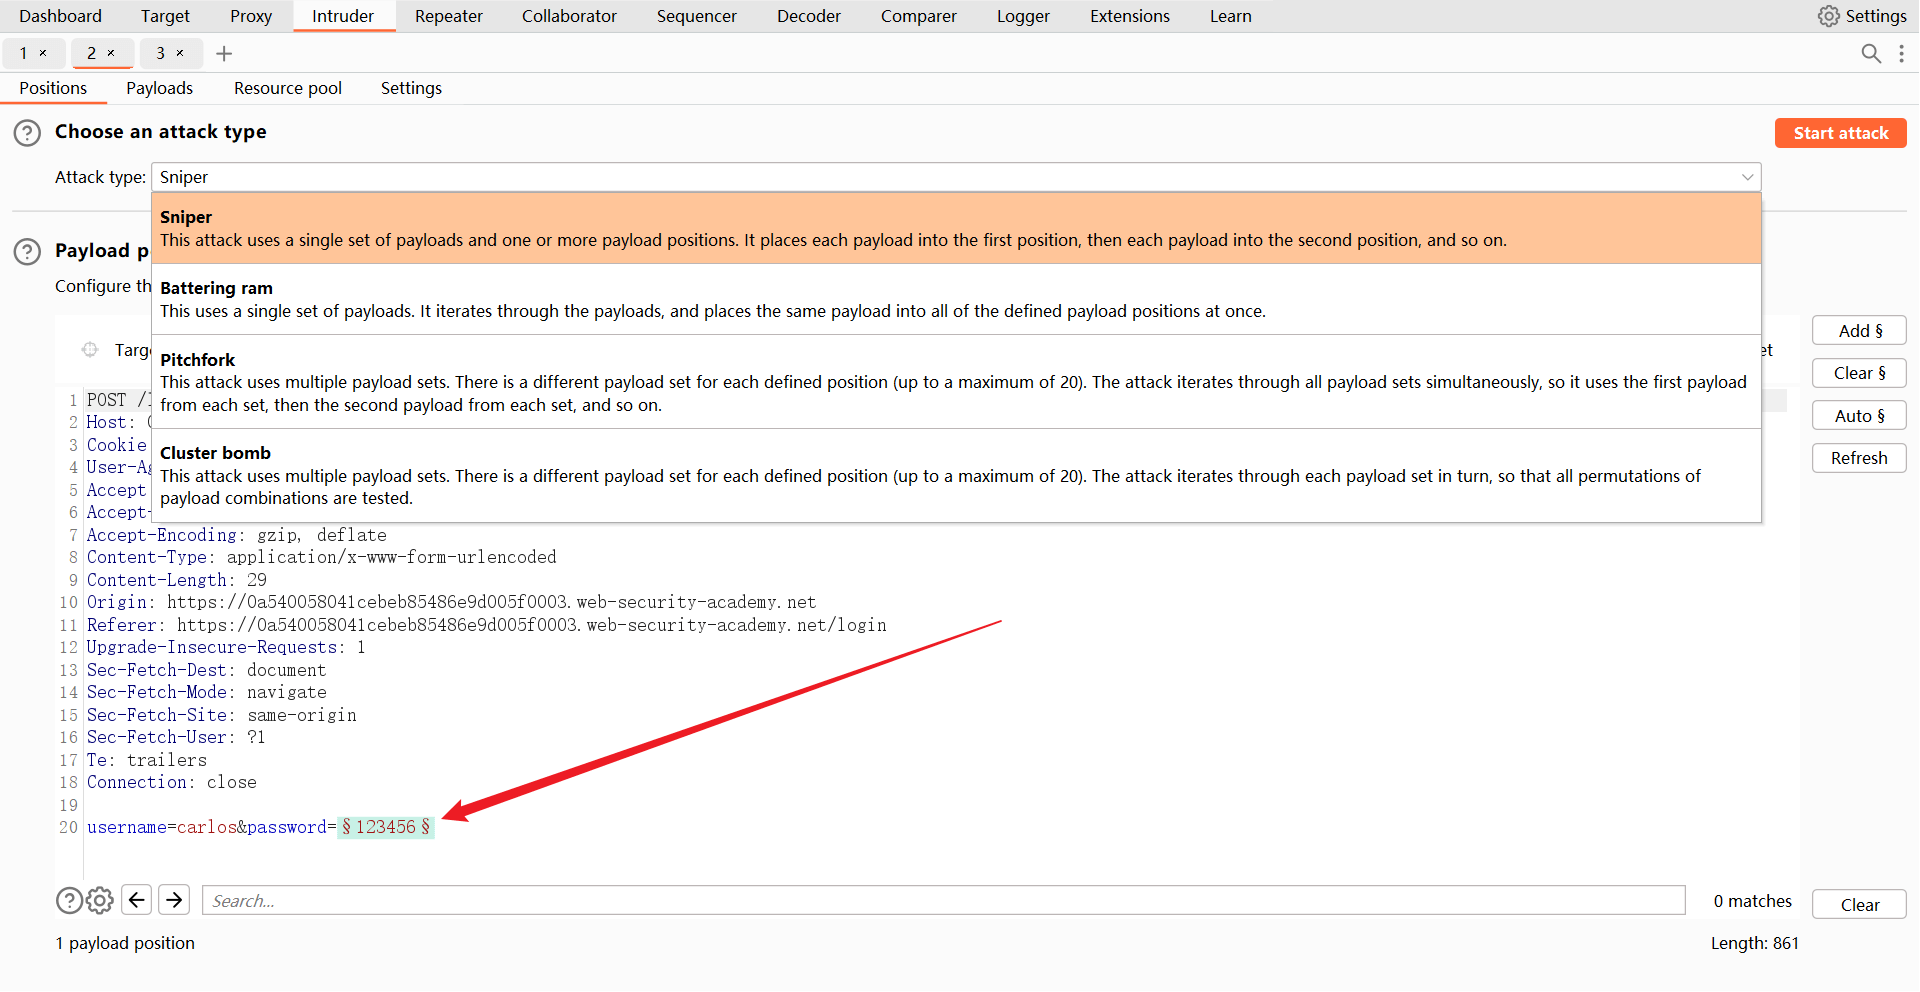Close Intruder tab 1
This screenshot has width=1920, height=992.
coord(43,53)
